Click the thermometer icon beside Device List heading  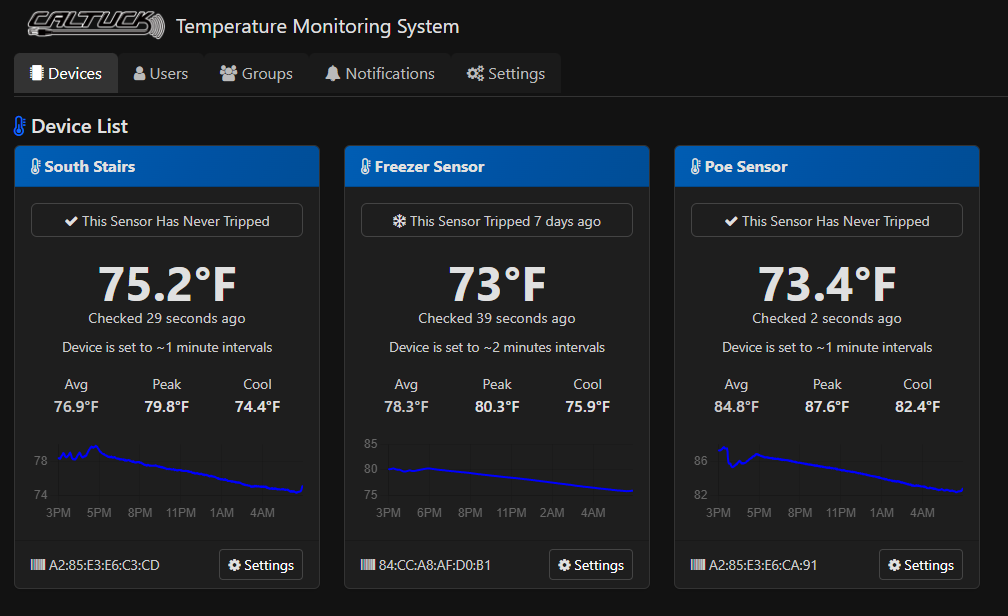pyautogui.click(x=19, y=126)
